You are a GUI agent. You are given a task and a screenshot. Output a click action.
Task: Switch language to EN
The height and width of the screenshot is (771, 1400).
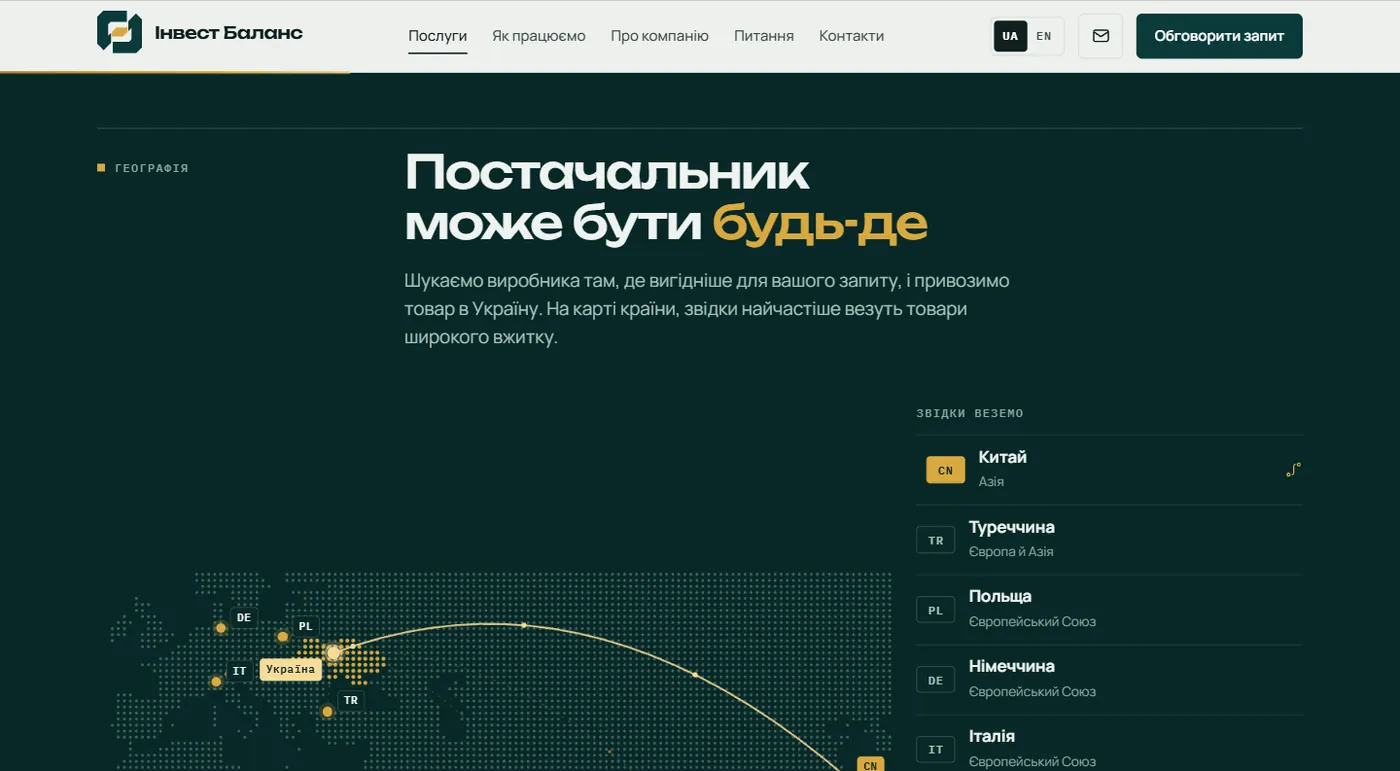pos(1044,36)
